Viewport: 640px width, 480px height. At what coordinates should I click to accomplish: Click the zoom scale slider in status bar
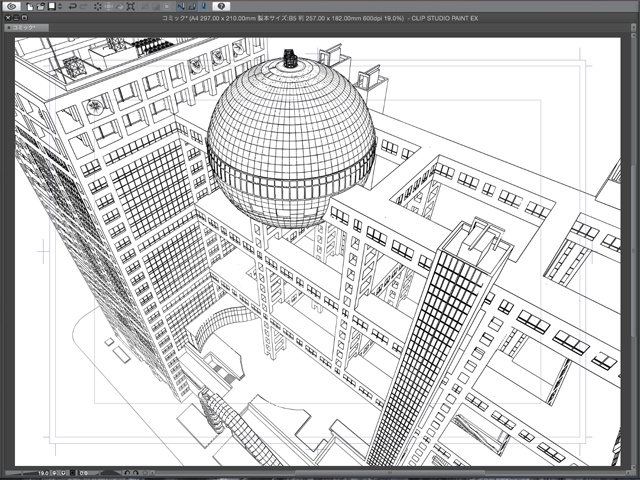(21, 473)
